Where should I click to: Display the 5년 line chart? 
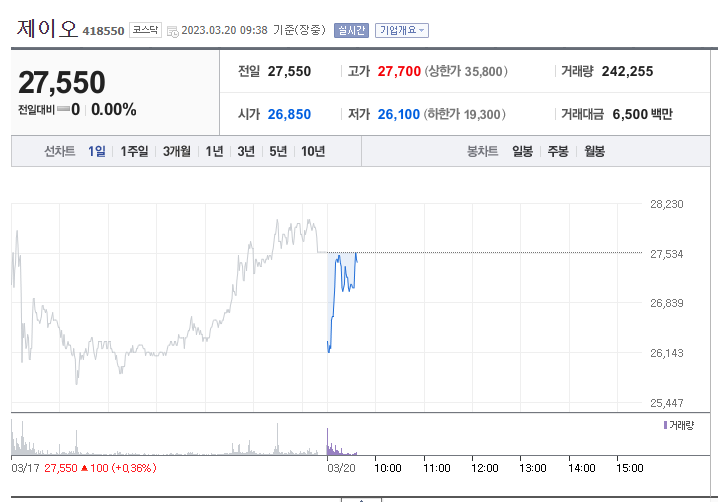point(278,151)
